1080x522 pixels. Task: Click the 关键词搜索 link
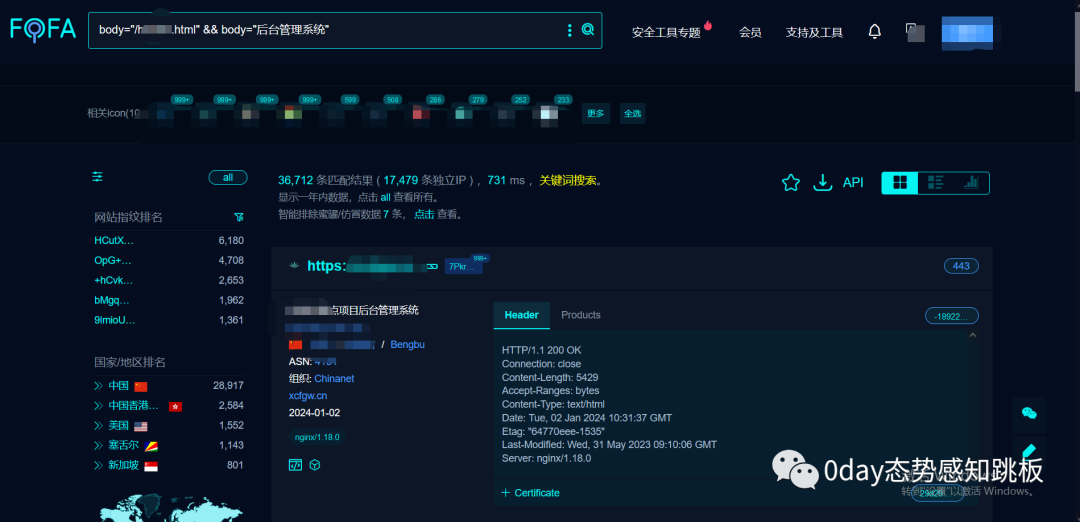click(x=568, y=180)
